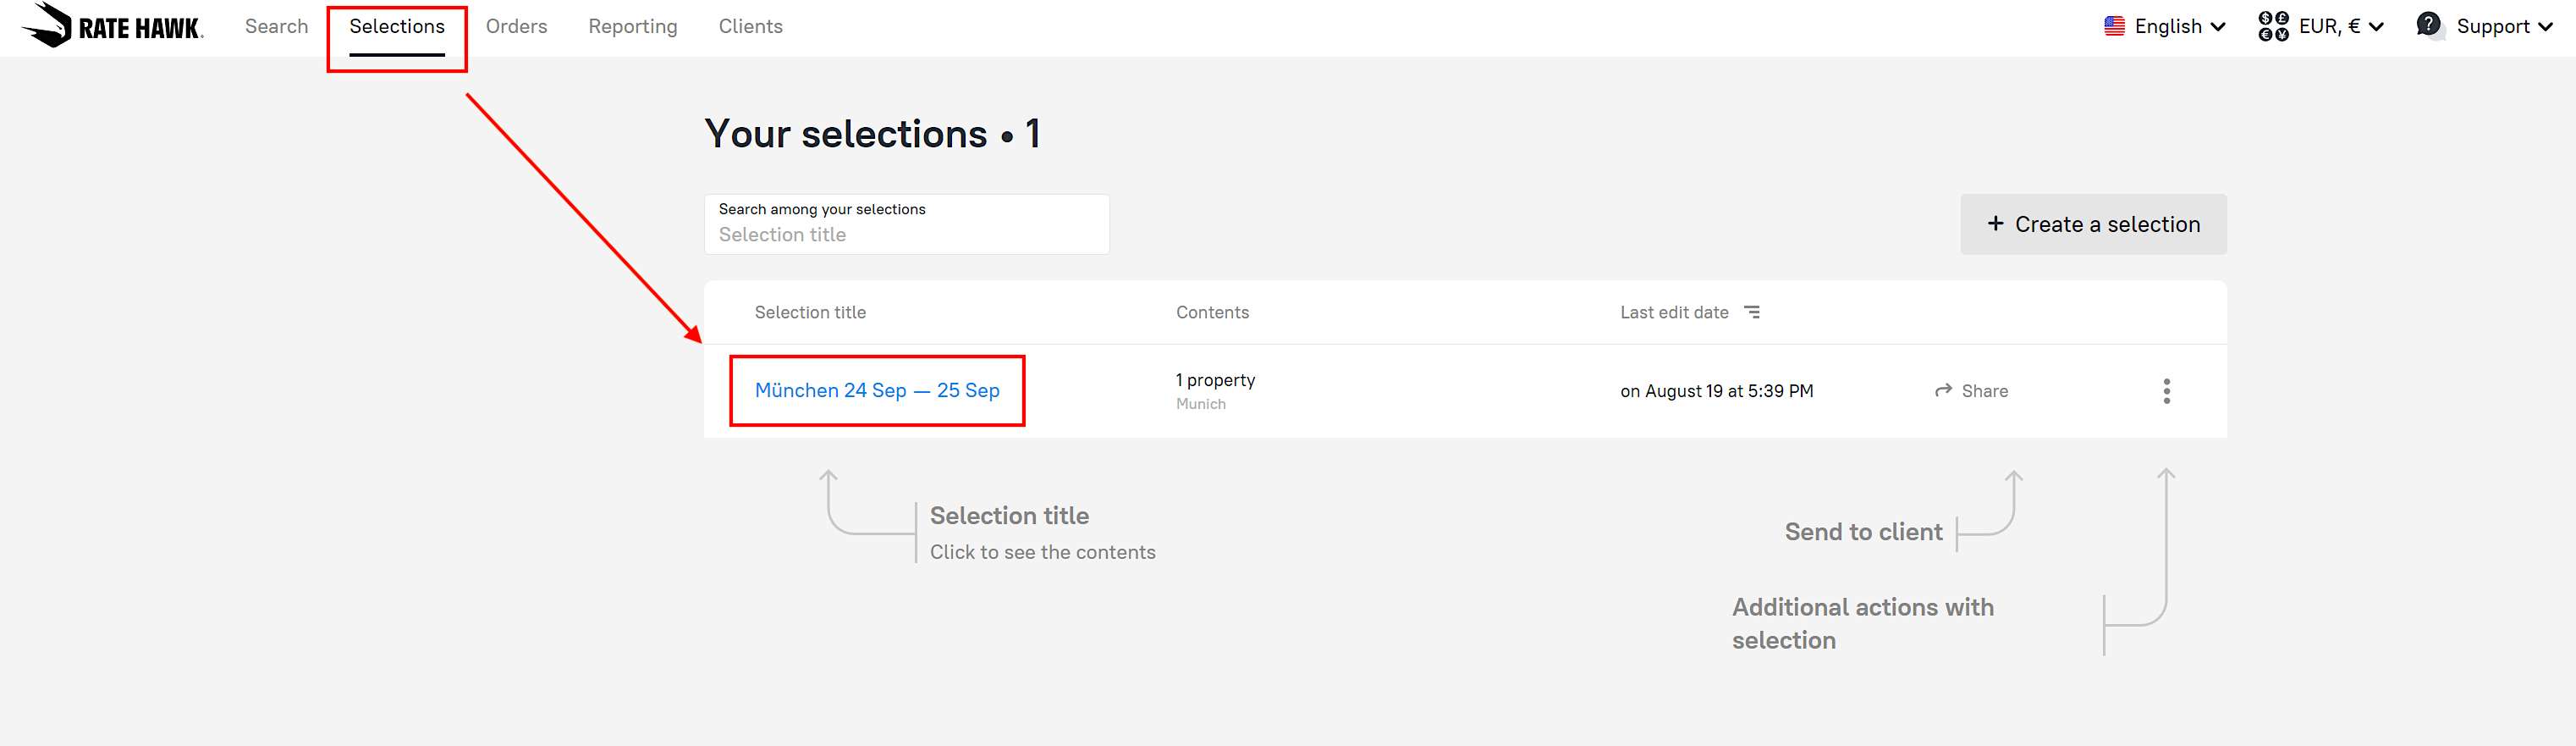Viewport: 2576px width, 746px height.
Task: Switch to the Orders tab
Action: [x=516, y=27]
